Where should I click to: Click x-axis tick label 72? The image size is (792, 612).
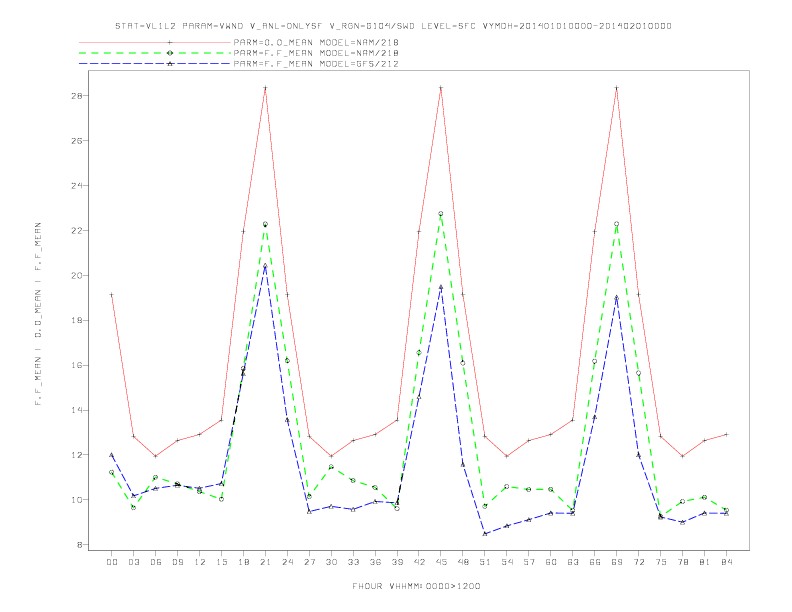(638, 562)
